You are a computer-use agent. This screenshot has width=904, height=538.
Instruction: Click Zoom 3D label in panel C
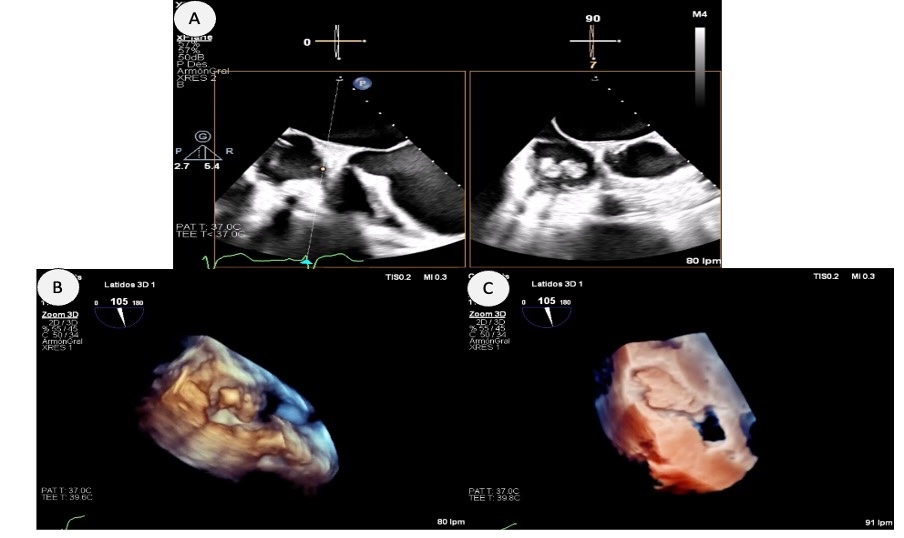point(487,314)
